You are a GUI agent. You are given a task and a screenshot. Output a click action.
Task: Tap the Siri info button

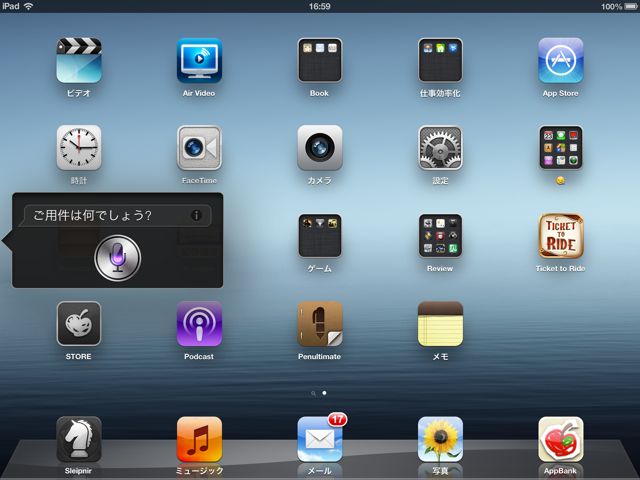tap(196, 215)
